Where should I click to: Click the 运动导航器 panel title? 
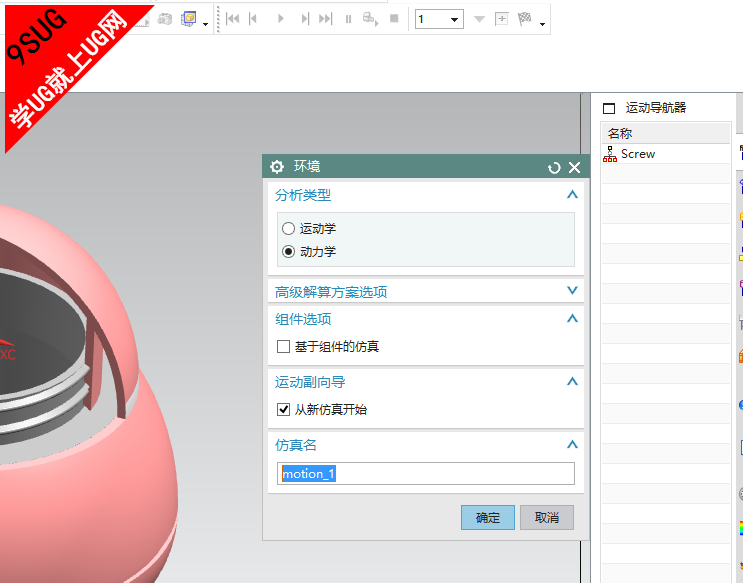click(656, 108)
